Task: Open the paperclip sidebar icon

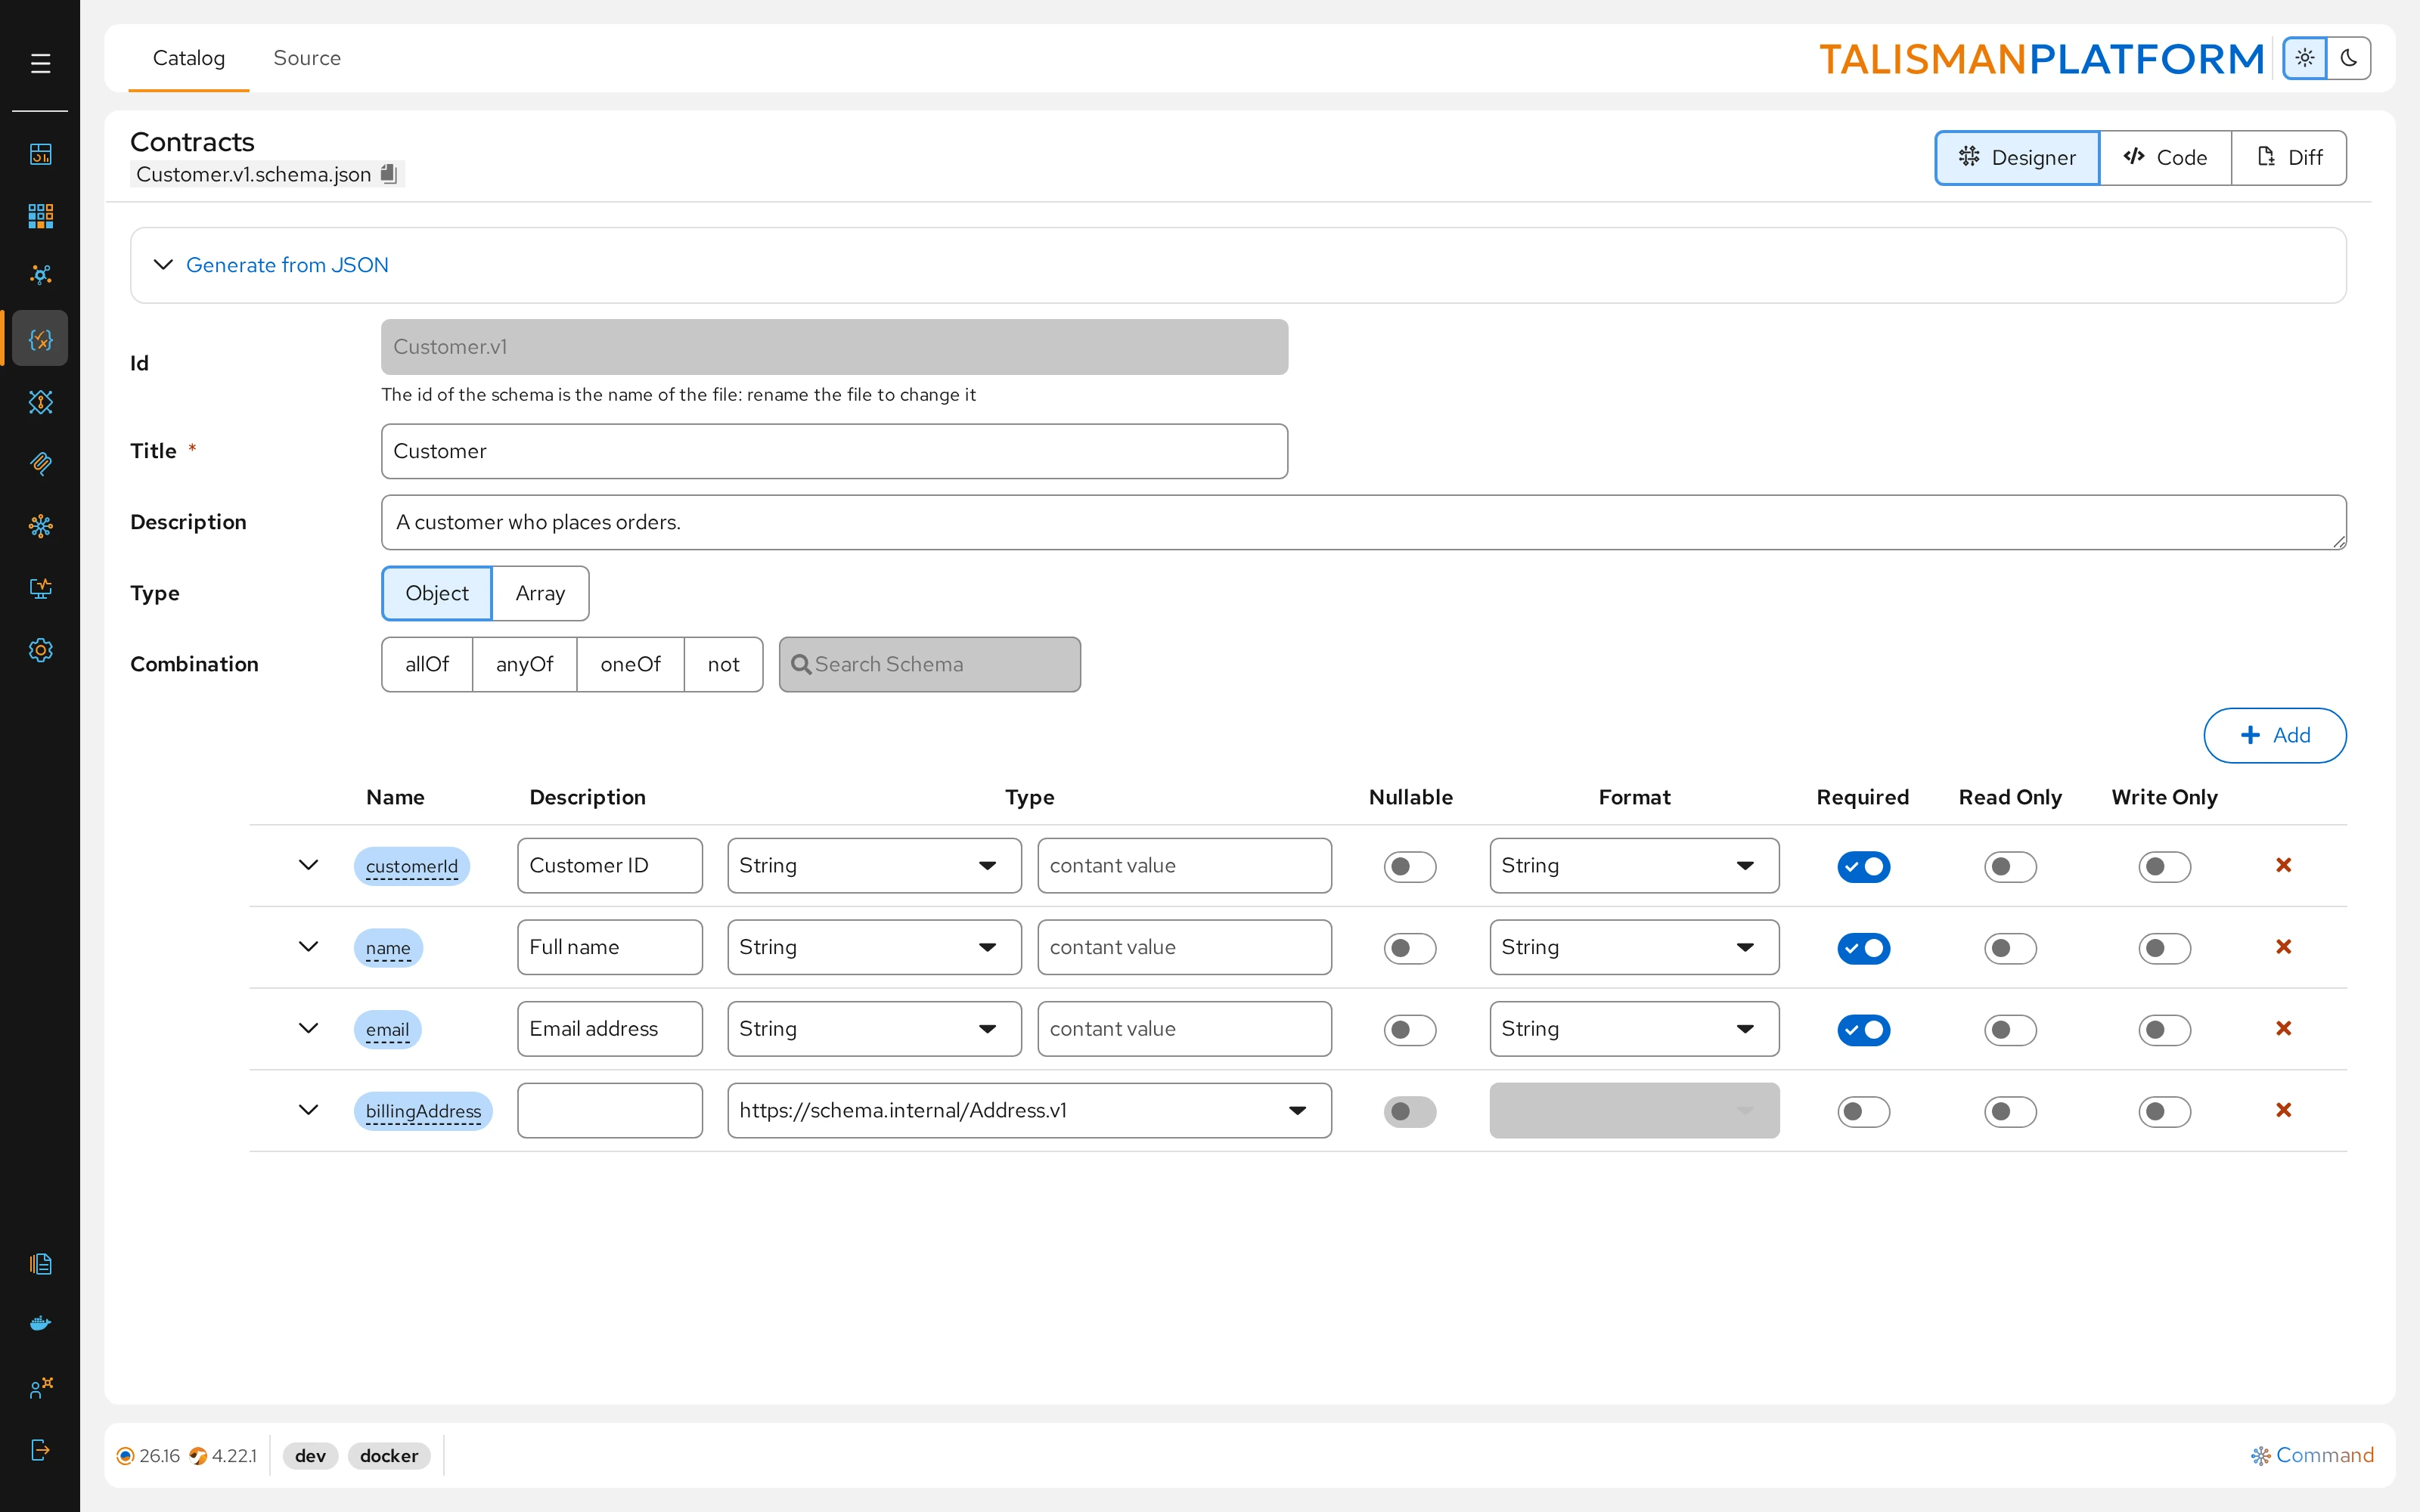Action: point(40,463)
